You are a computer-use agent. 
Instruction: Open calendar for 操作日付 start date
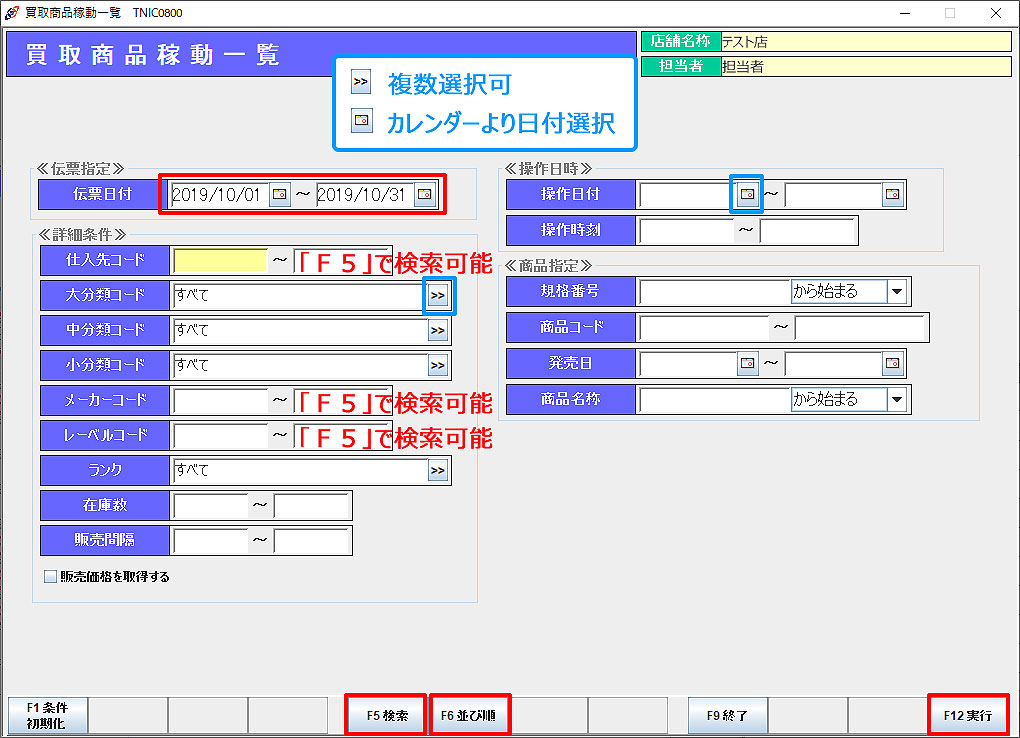(746, 195)
